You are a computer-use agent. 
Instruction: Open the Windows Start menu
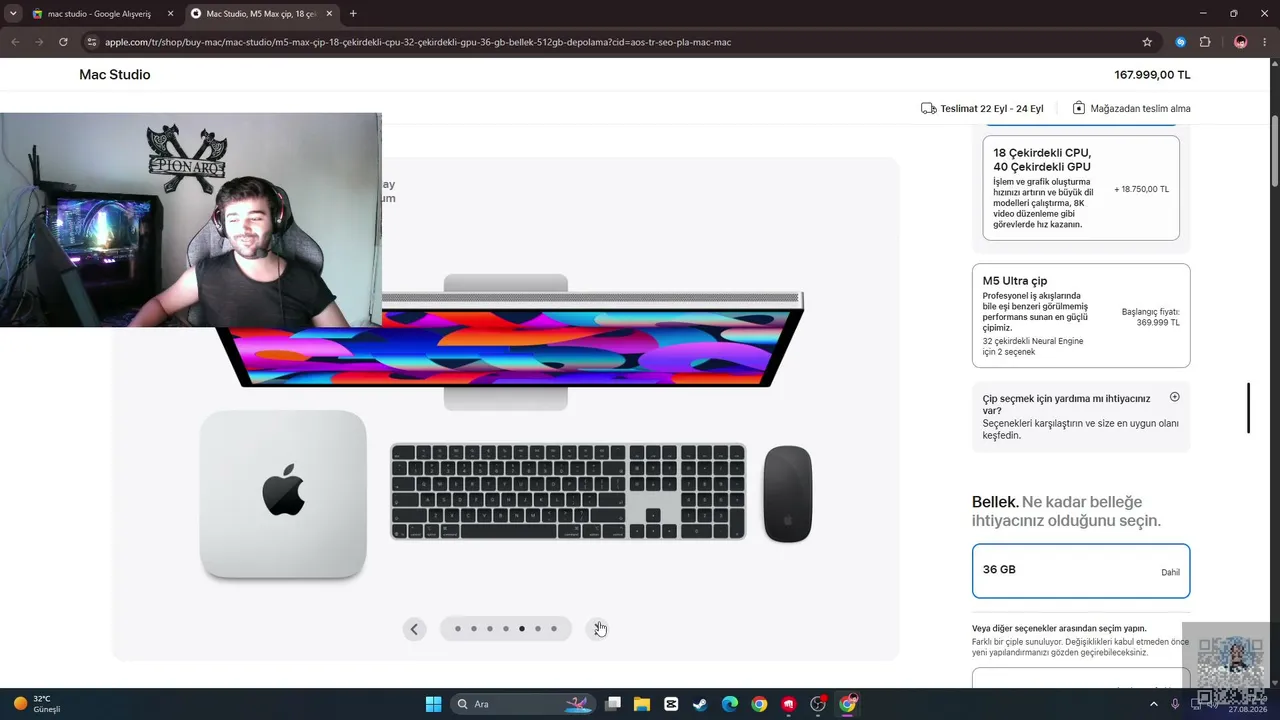433,704
